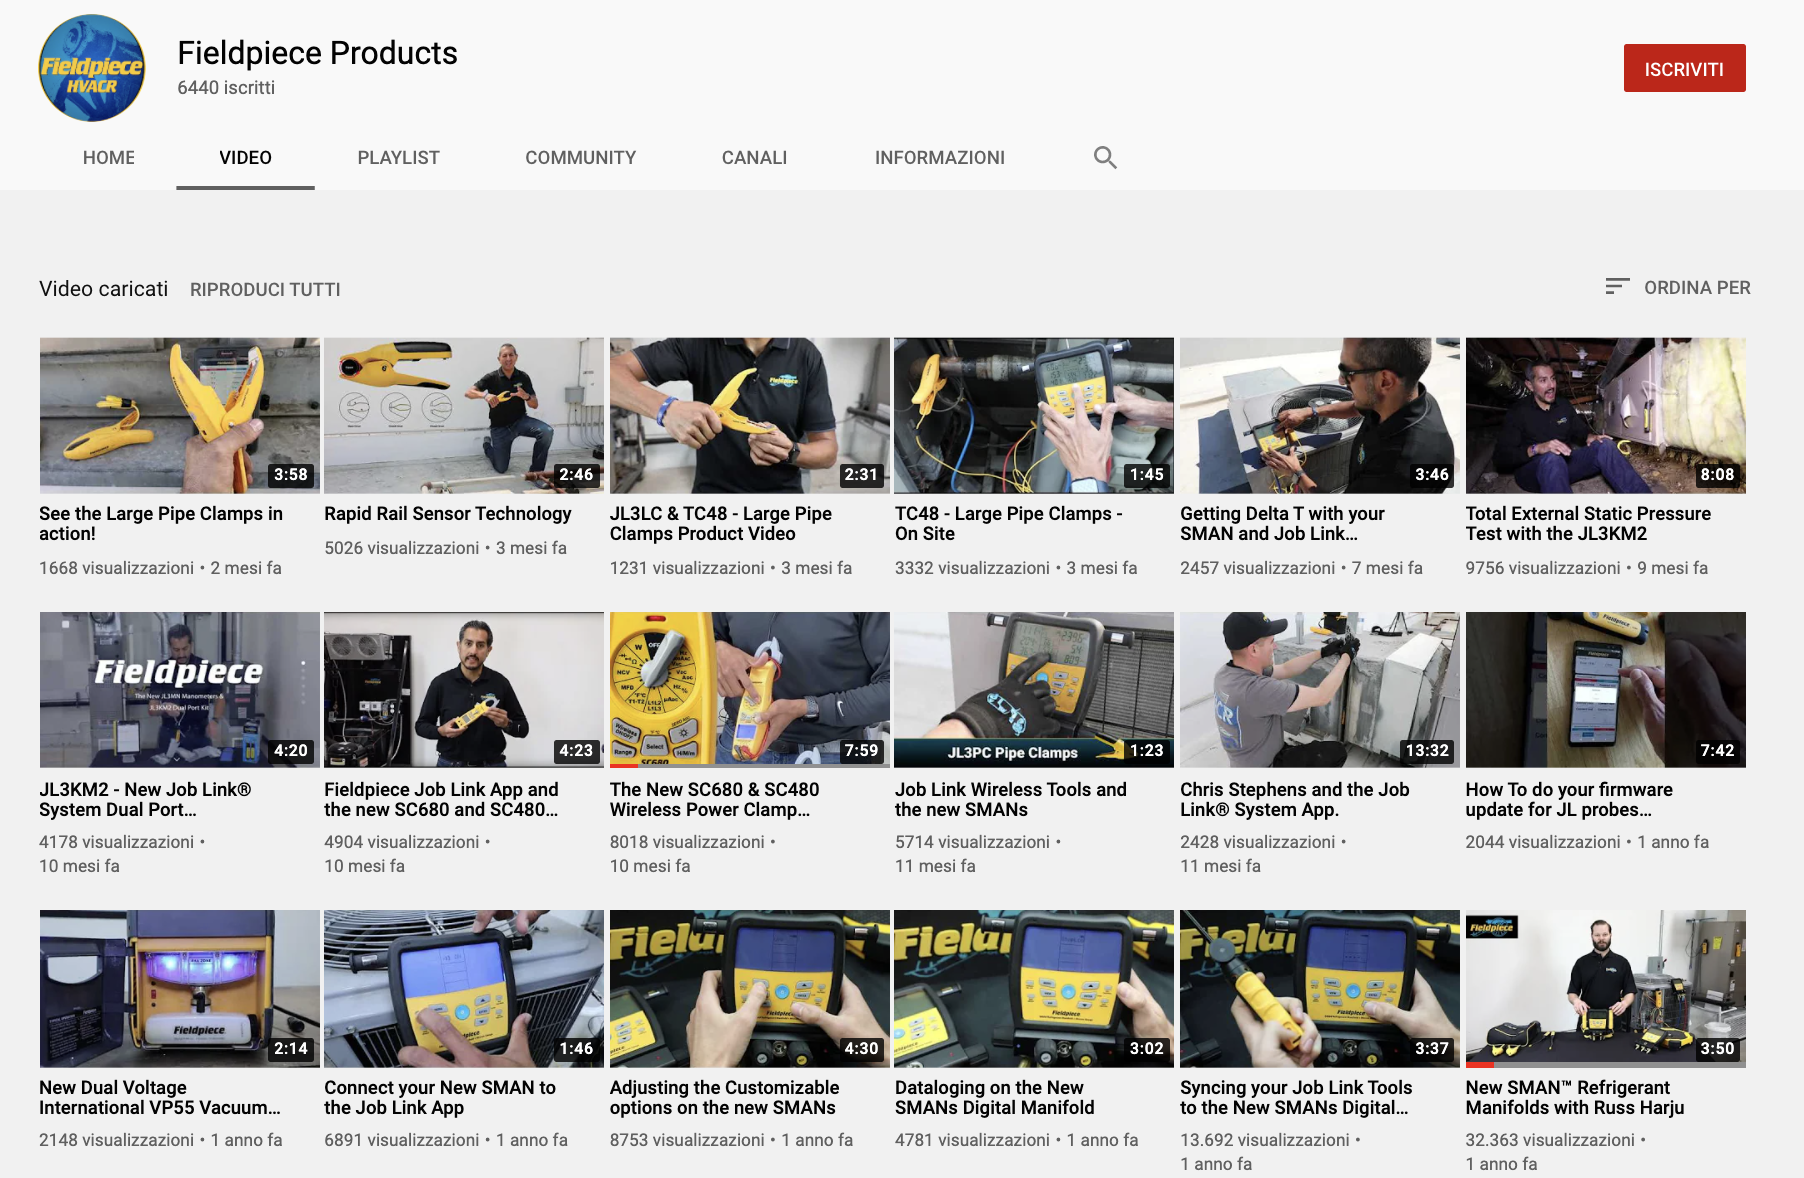The height and width of the screenshot is (1178, 1804).
Task: Open the ORDINA PER sort dropdown
Action: (x=1677, y=287)
